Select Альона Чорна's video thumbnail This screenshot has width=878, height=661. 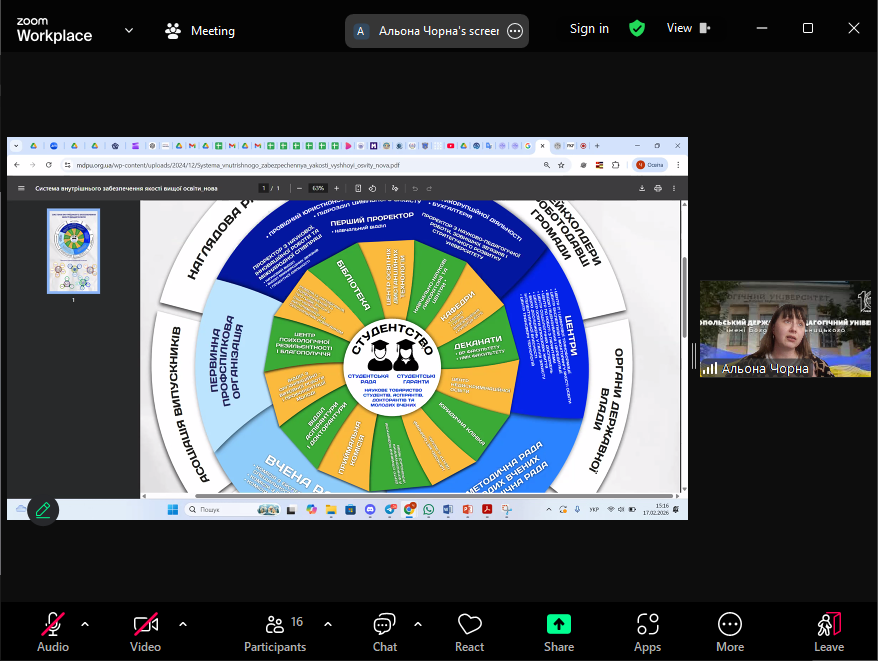click(x=785, y=329)
